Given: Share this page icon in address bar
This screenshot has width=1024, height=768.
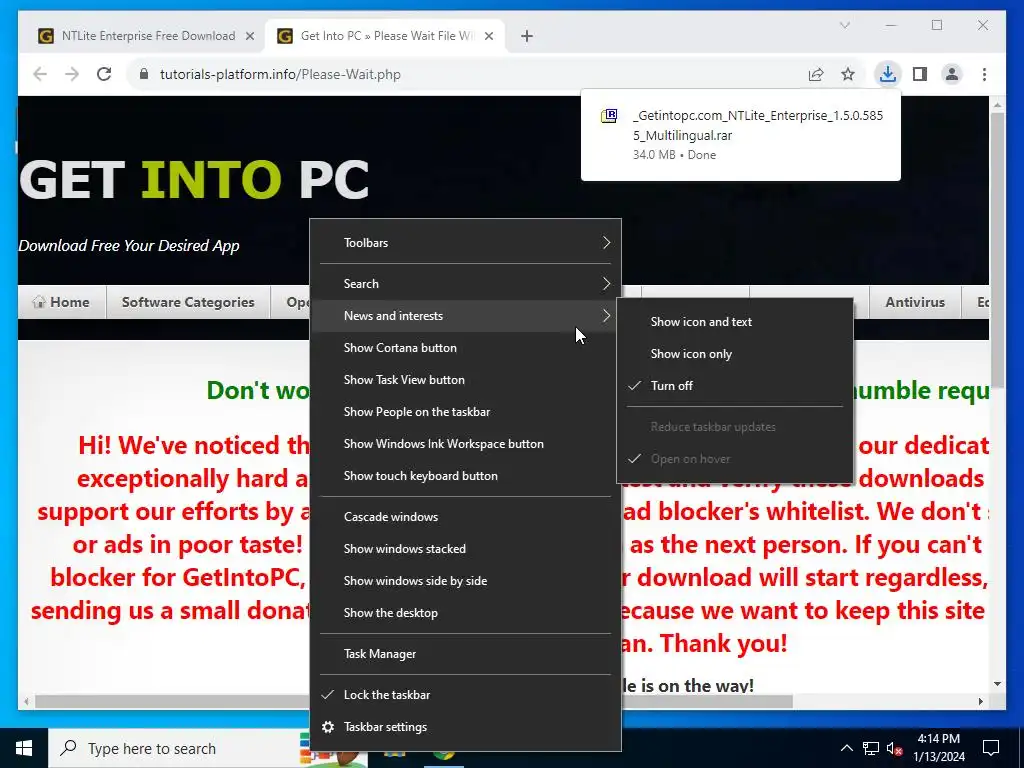Looking at the screenshot, I should pos(816,74).
